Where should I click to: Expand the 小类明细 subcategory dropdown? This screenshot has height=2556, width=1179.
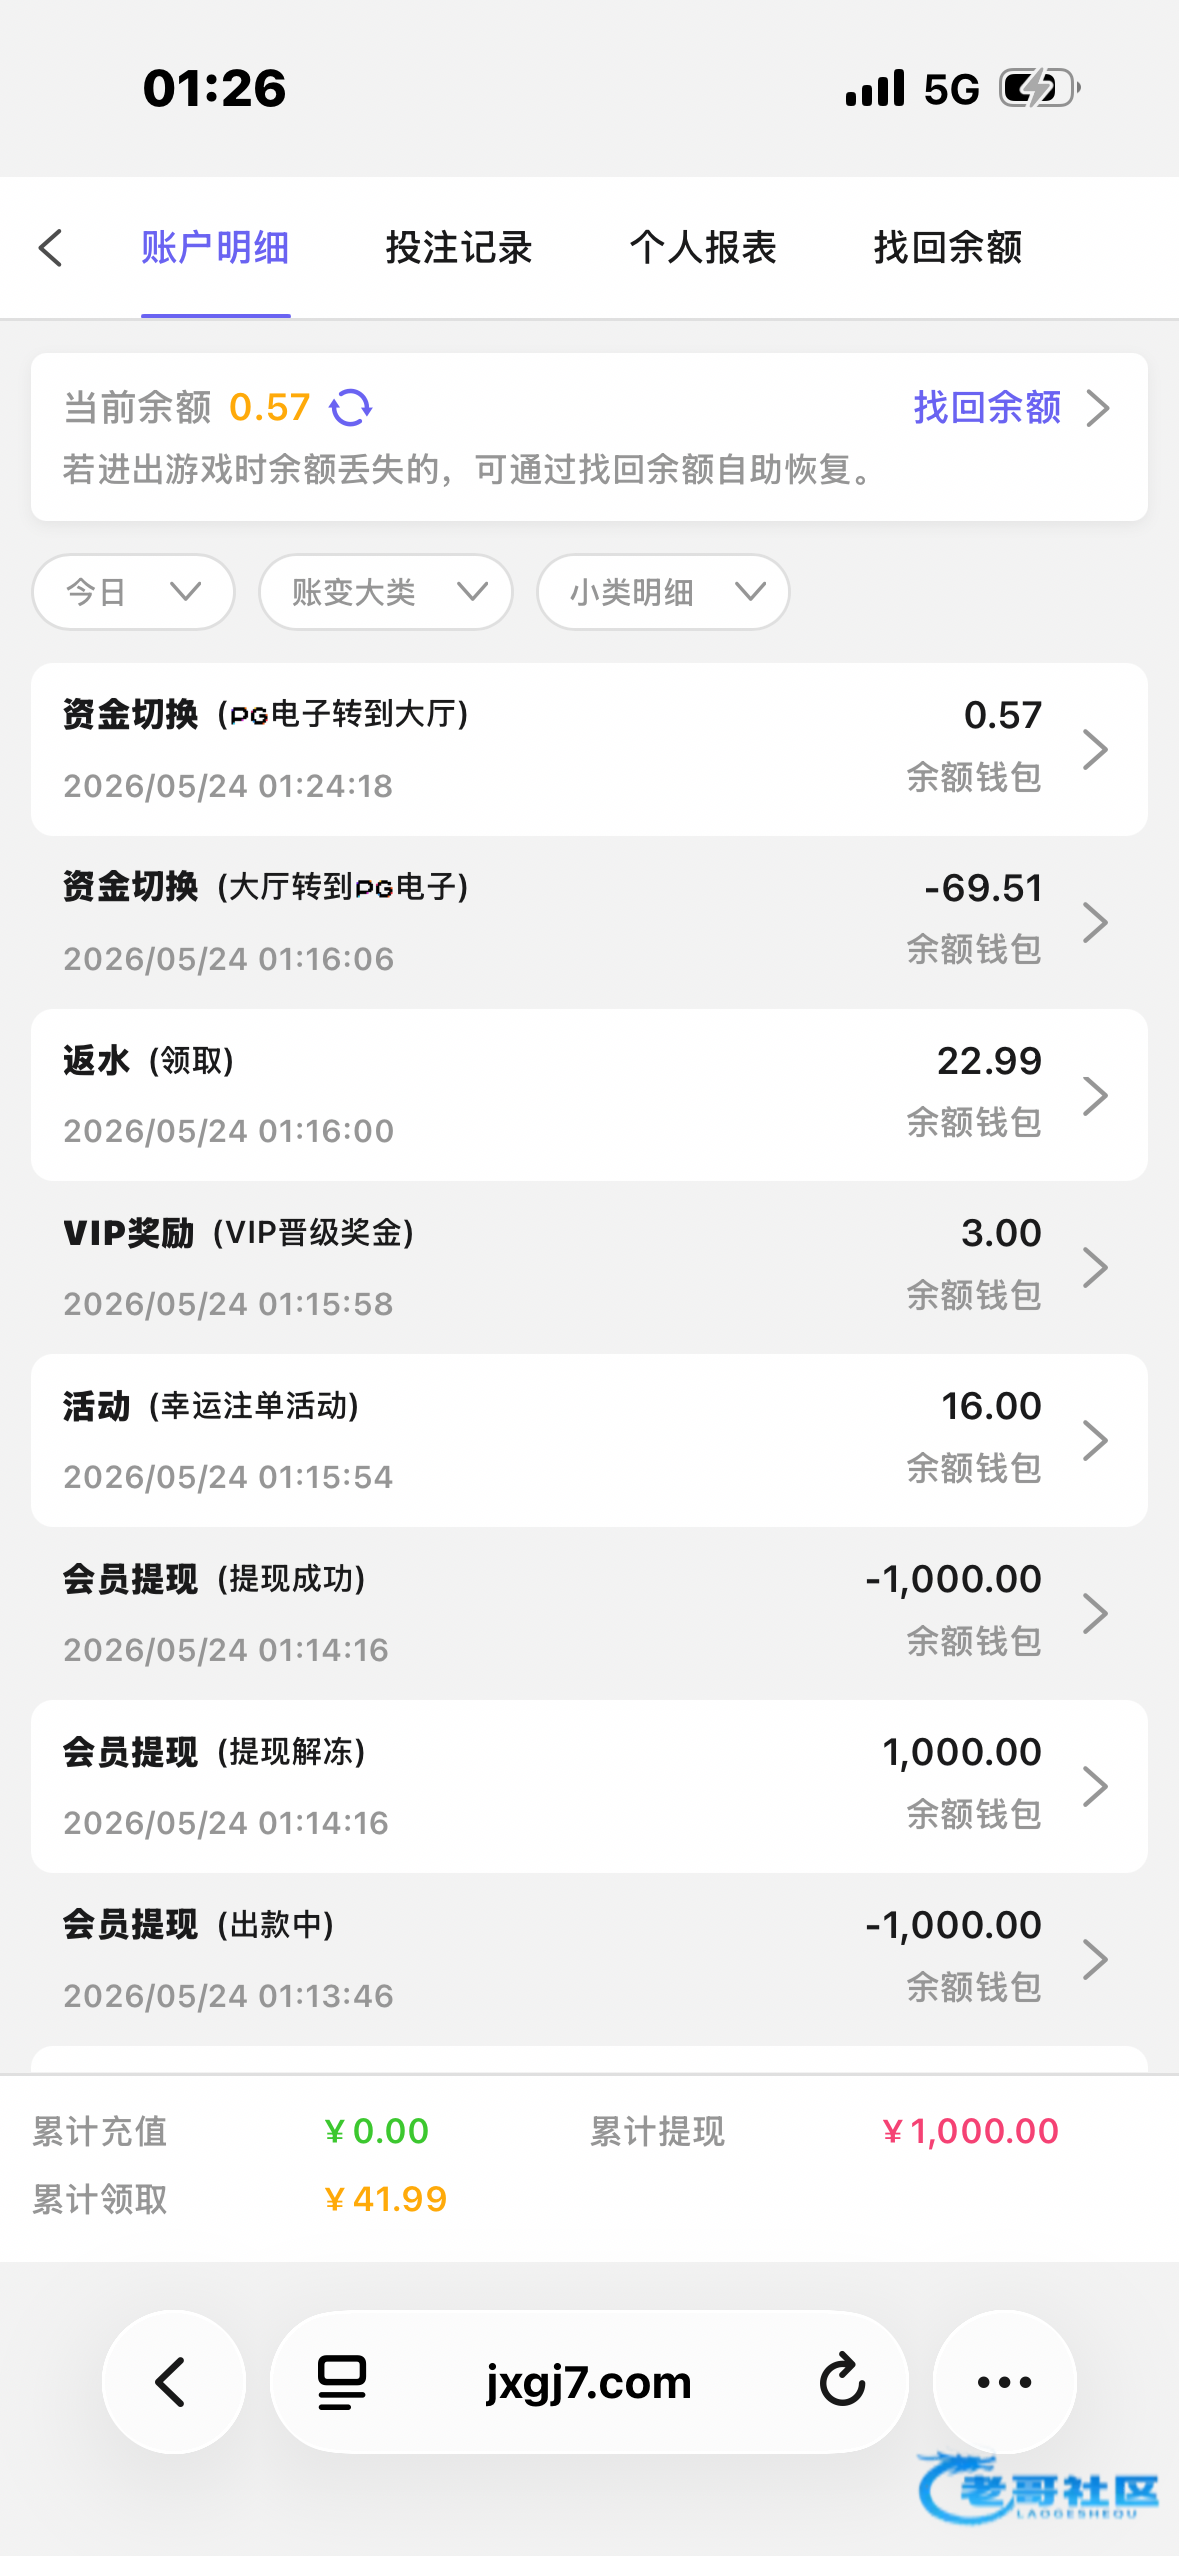663,592
